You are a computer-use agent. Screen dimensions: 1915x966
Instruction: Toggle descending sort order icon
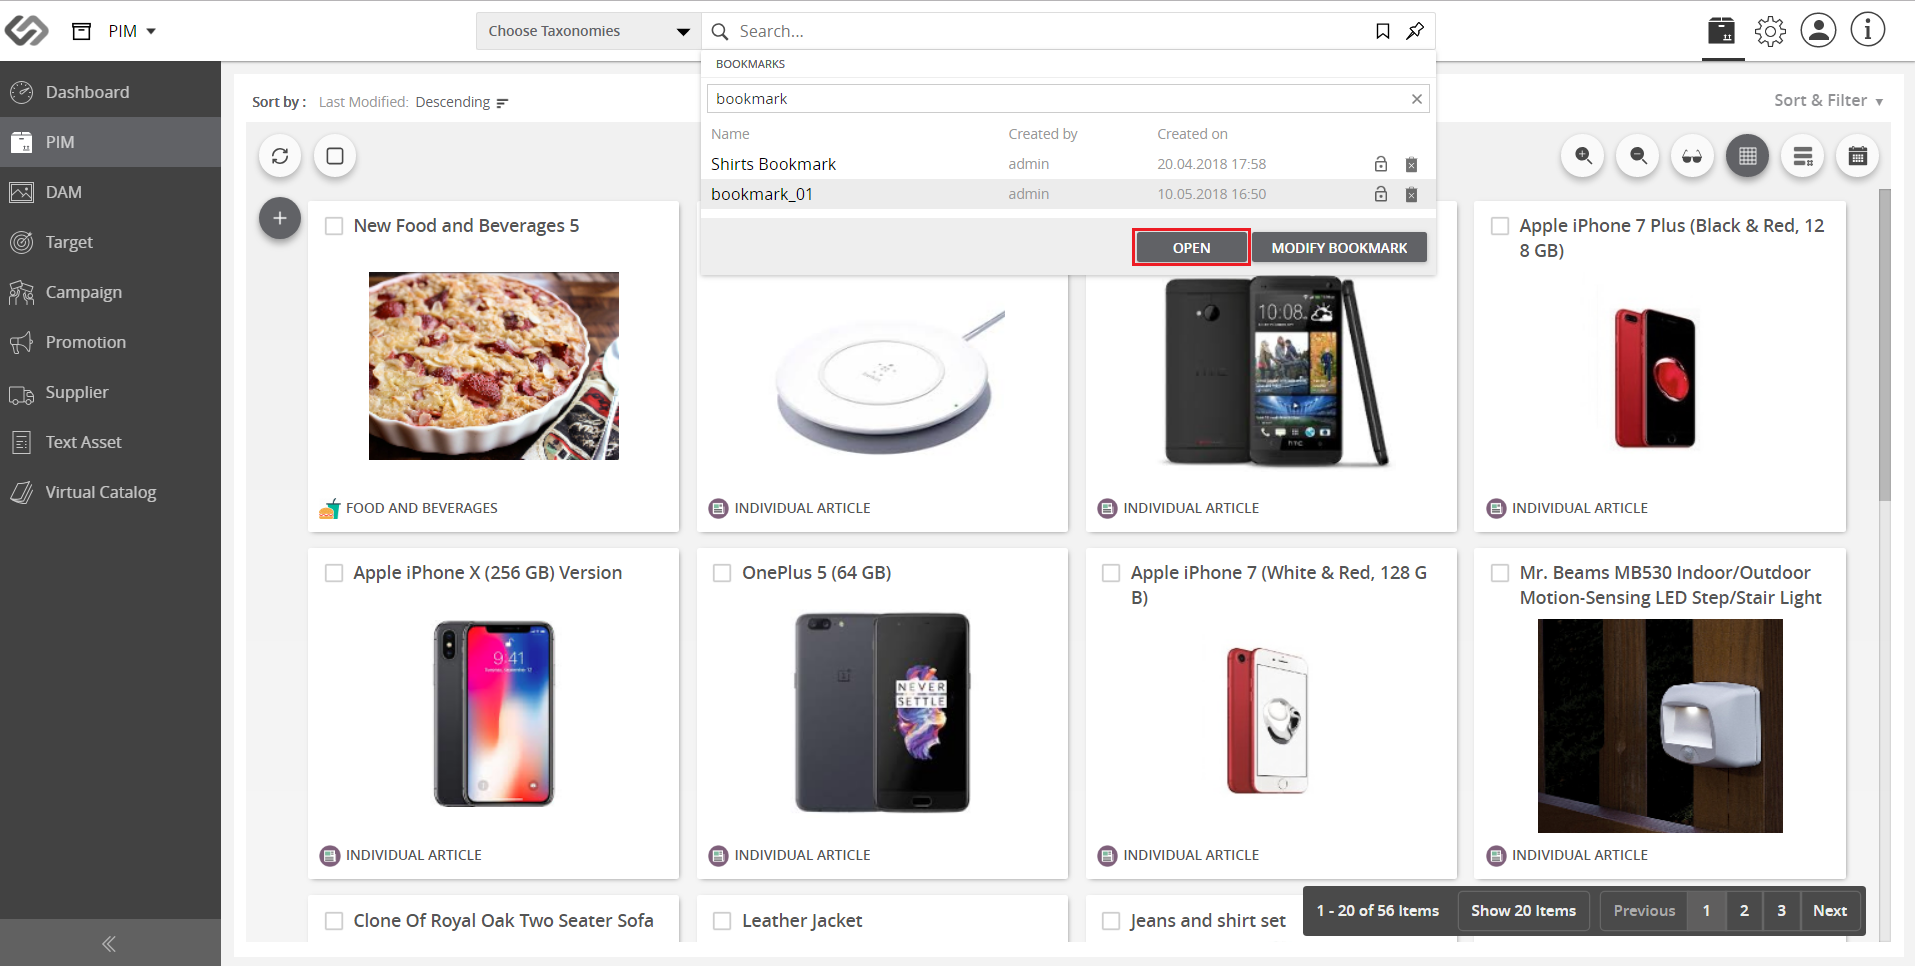click(502, 103)
